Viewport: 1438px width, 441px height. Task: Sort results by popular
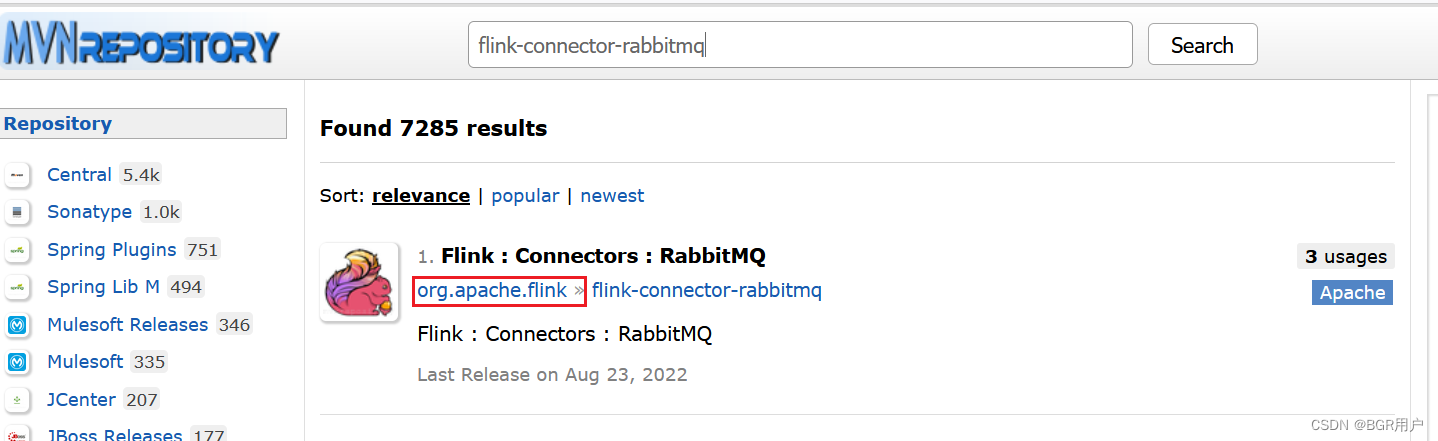pyautogui.click(x=525, y=196)
